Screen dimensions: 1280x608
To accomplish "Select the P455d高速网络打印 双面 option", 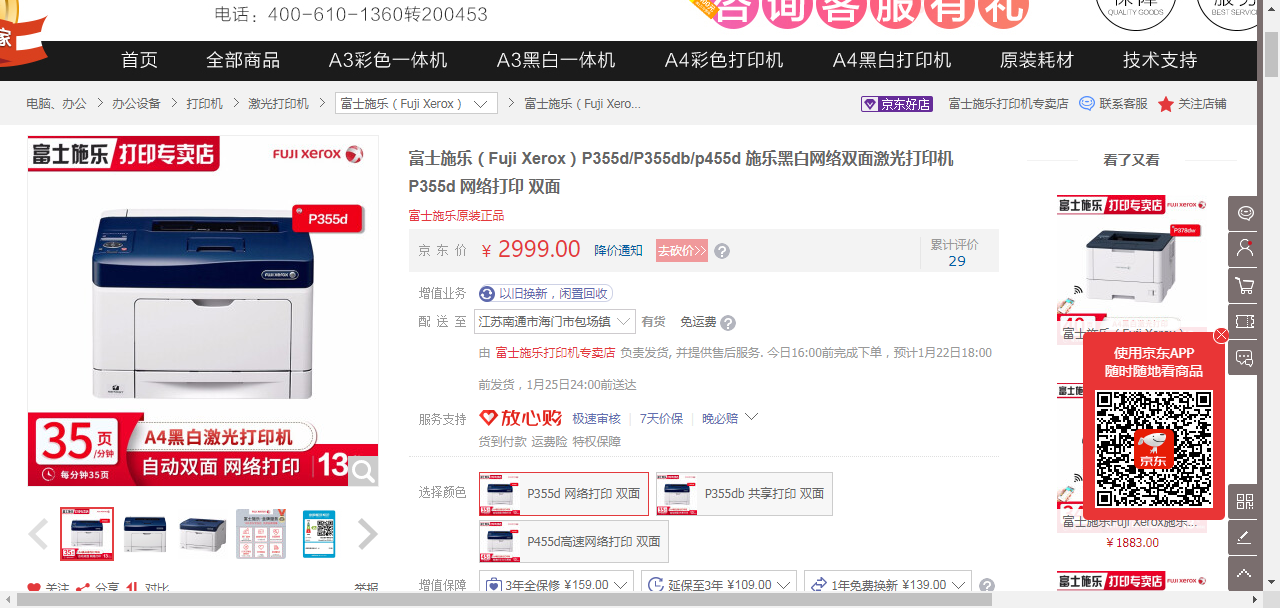I will [x=574, y=541].
